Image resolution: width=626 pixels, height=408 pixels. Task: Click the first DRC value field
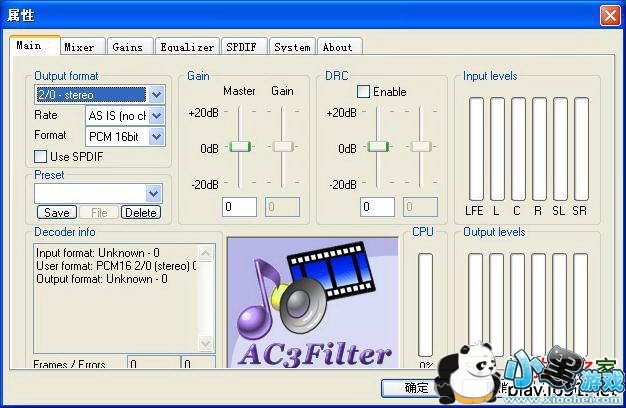tap(377, 207)
